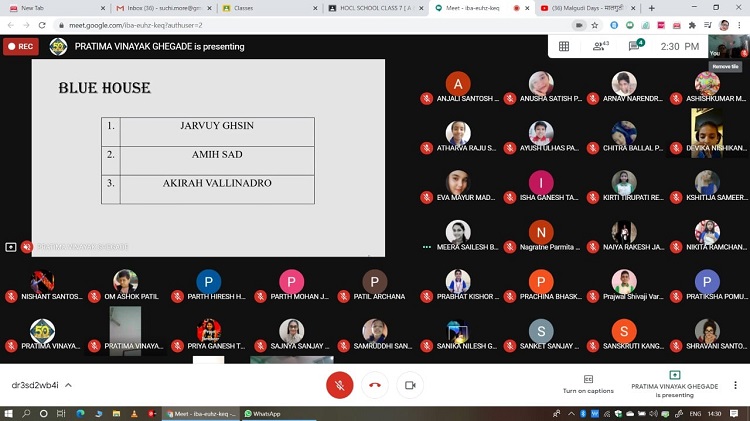Unmute the microphone in the call bar
The image size is (750, 421).
point(340,385)
